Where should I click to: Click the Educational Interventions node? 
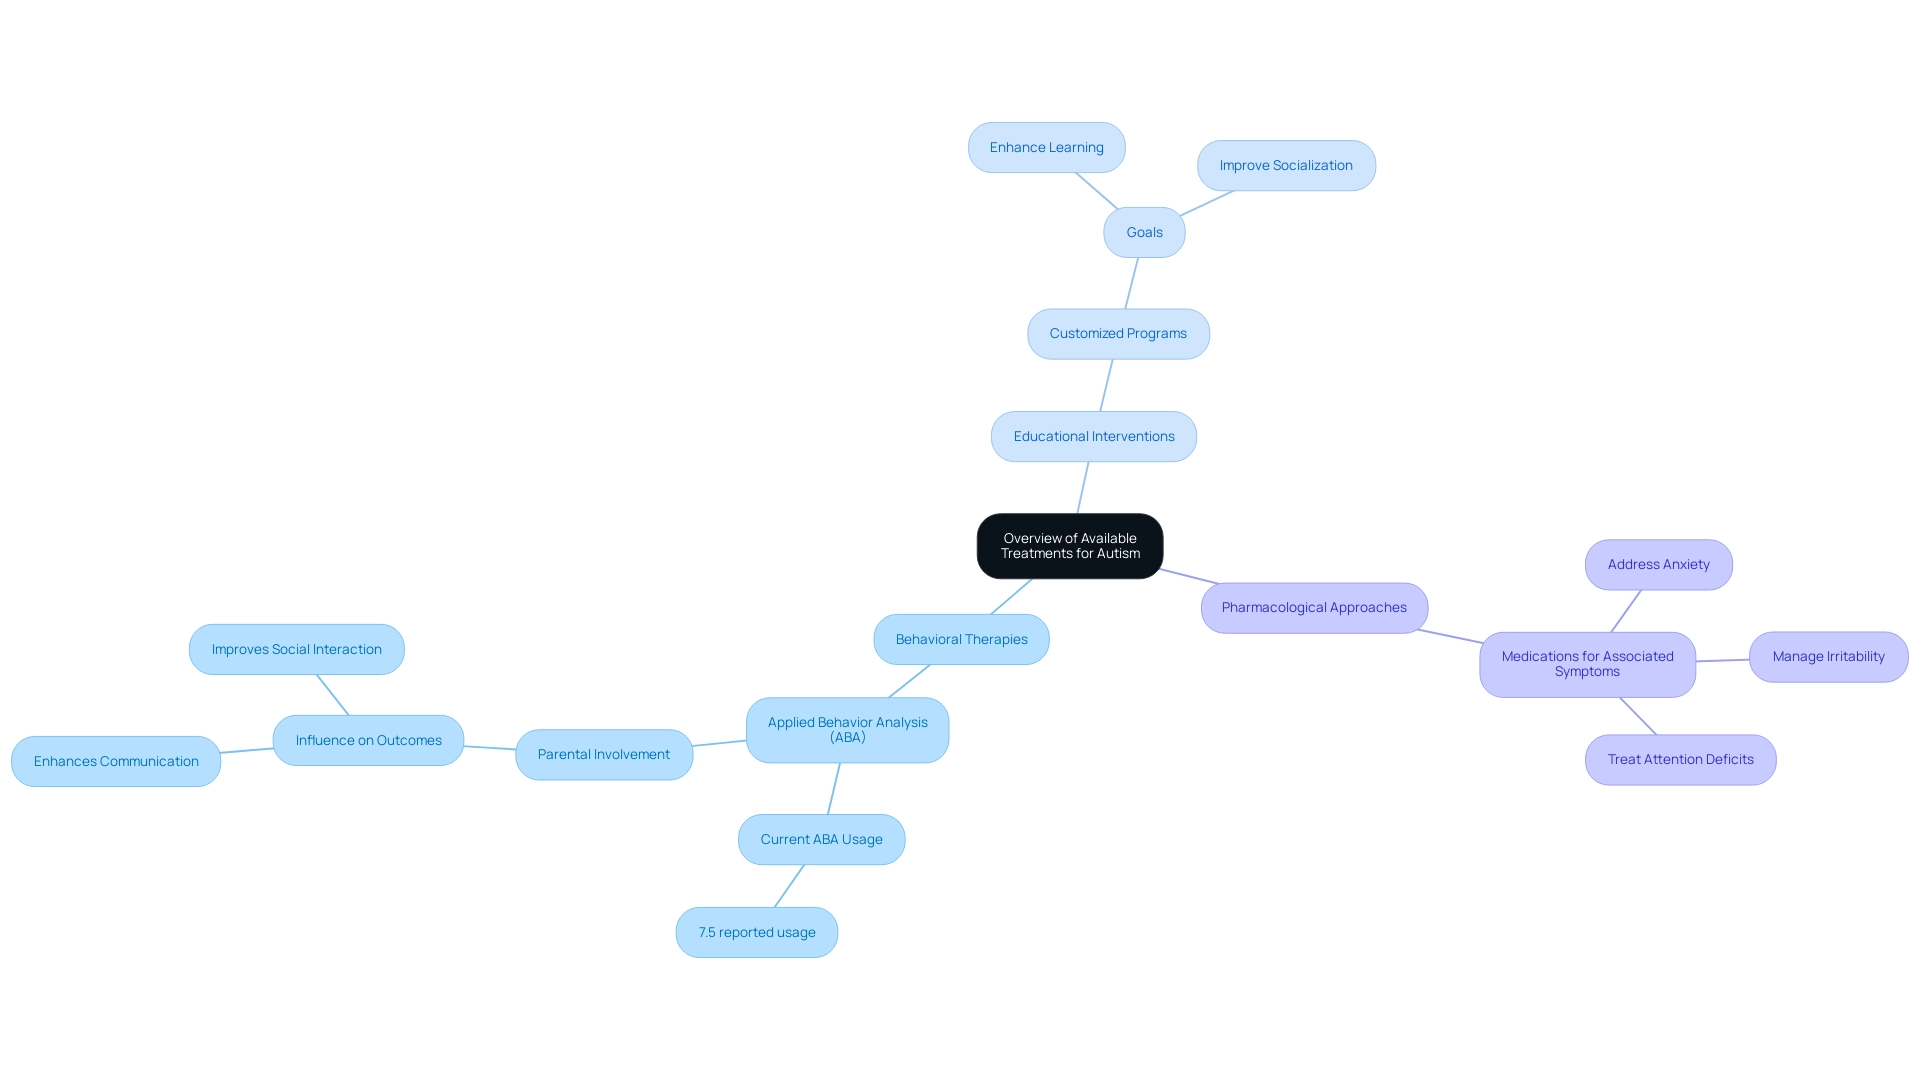point(1093,435)
